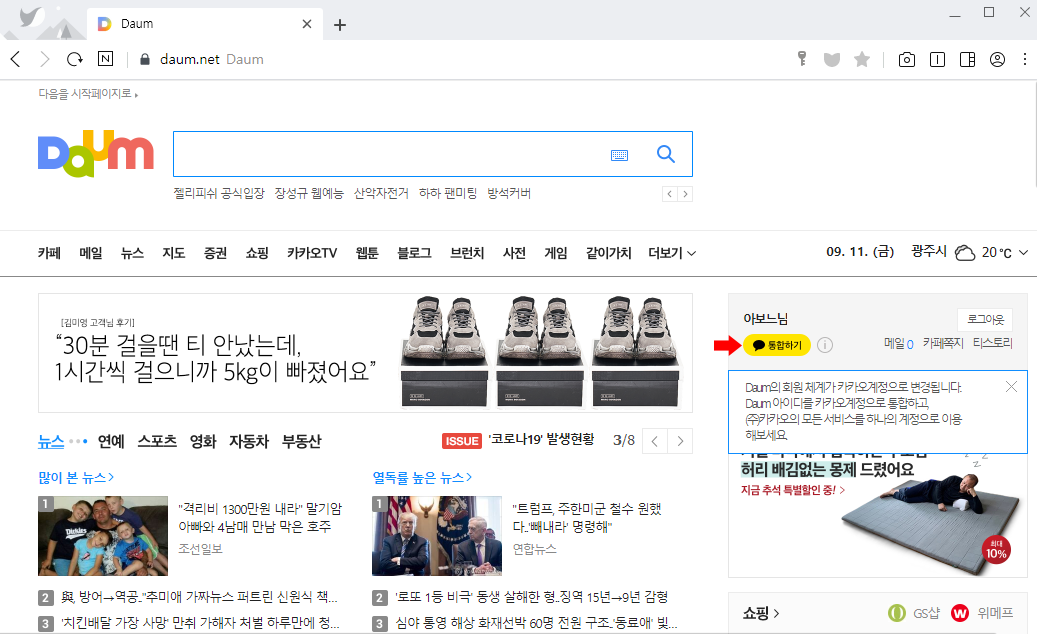Screen dimensions: 1037x634
Task: Click the Daum logo
Action: [96, 154]
